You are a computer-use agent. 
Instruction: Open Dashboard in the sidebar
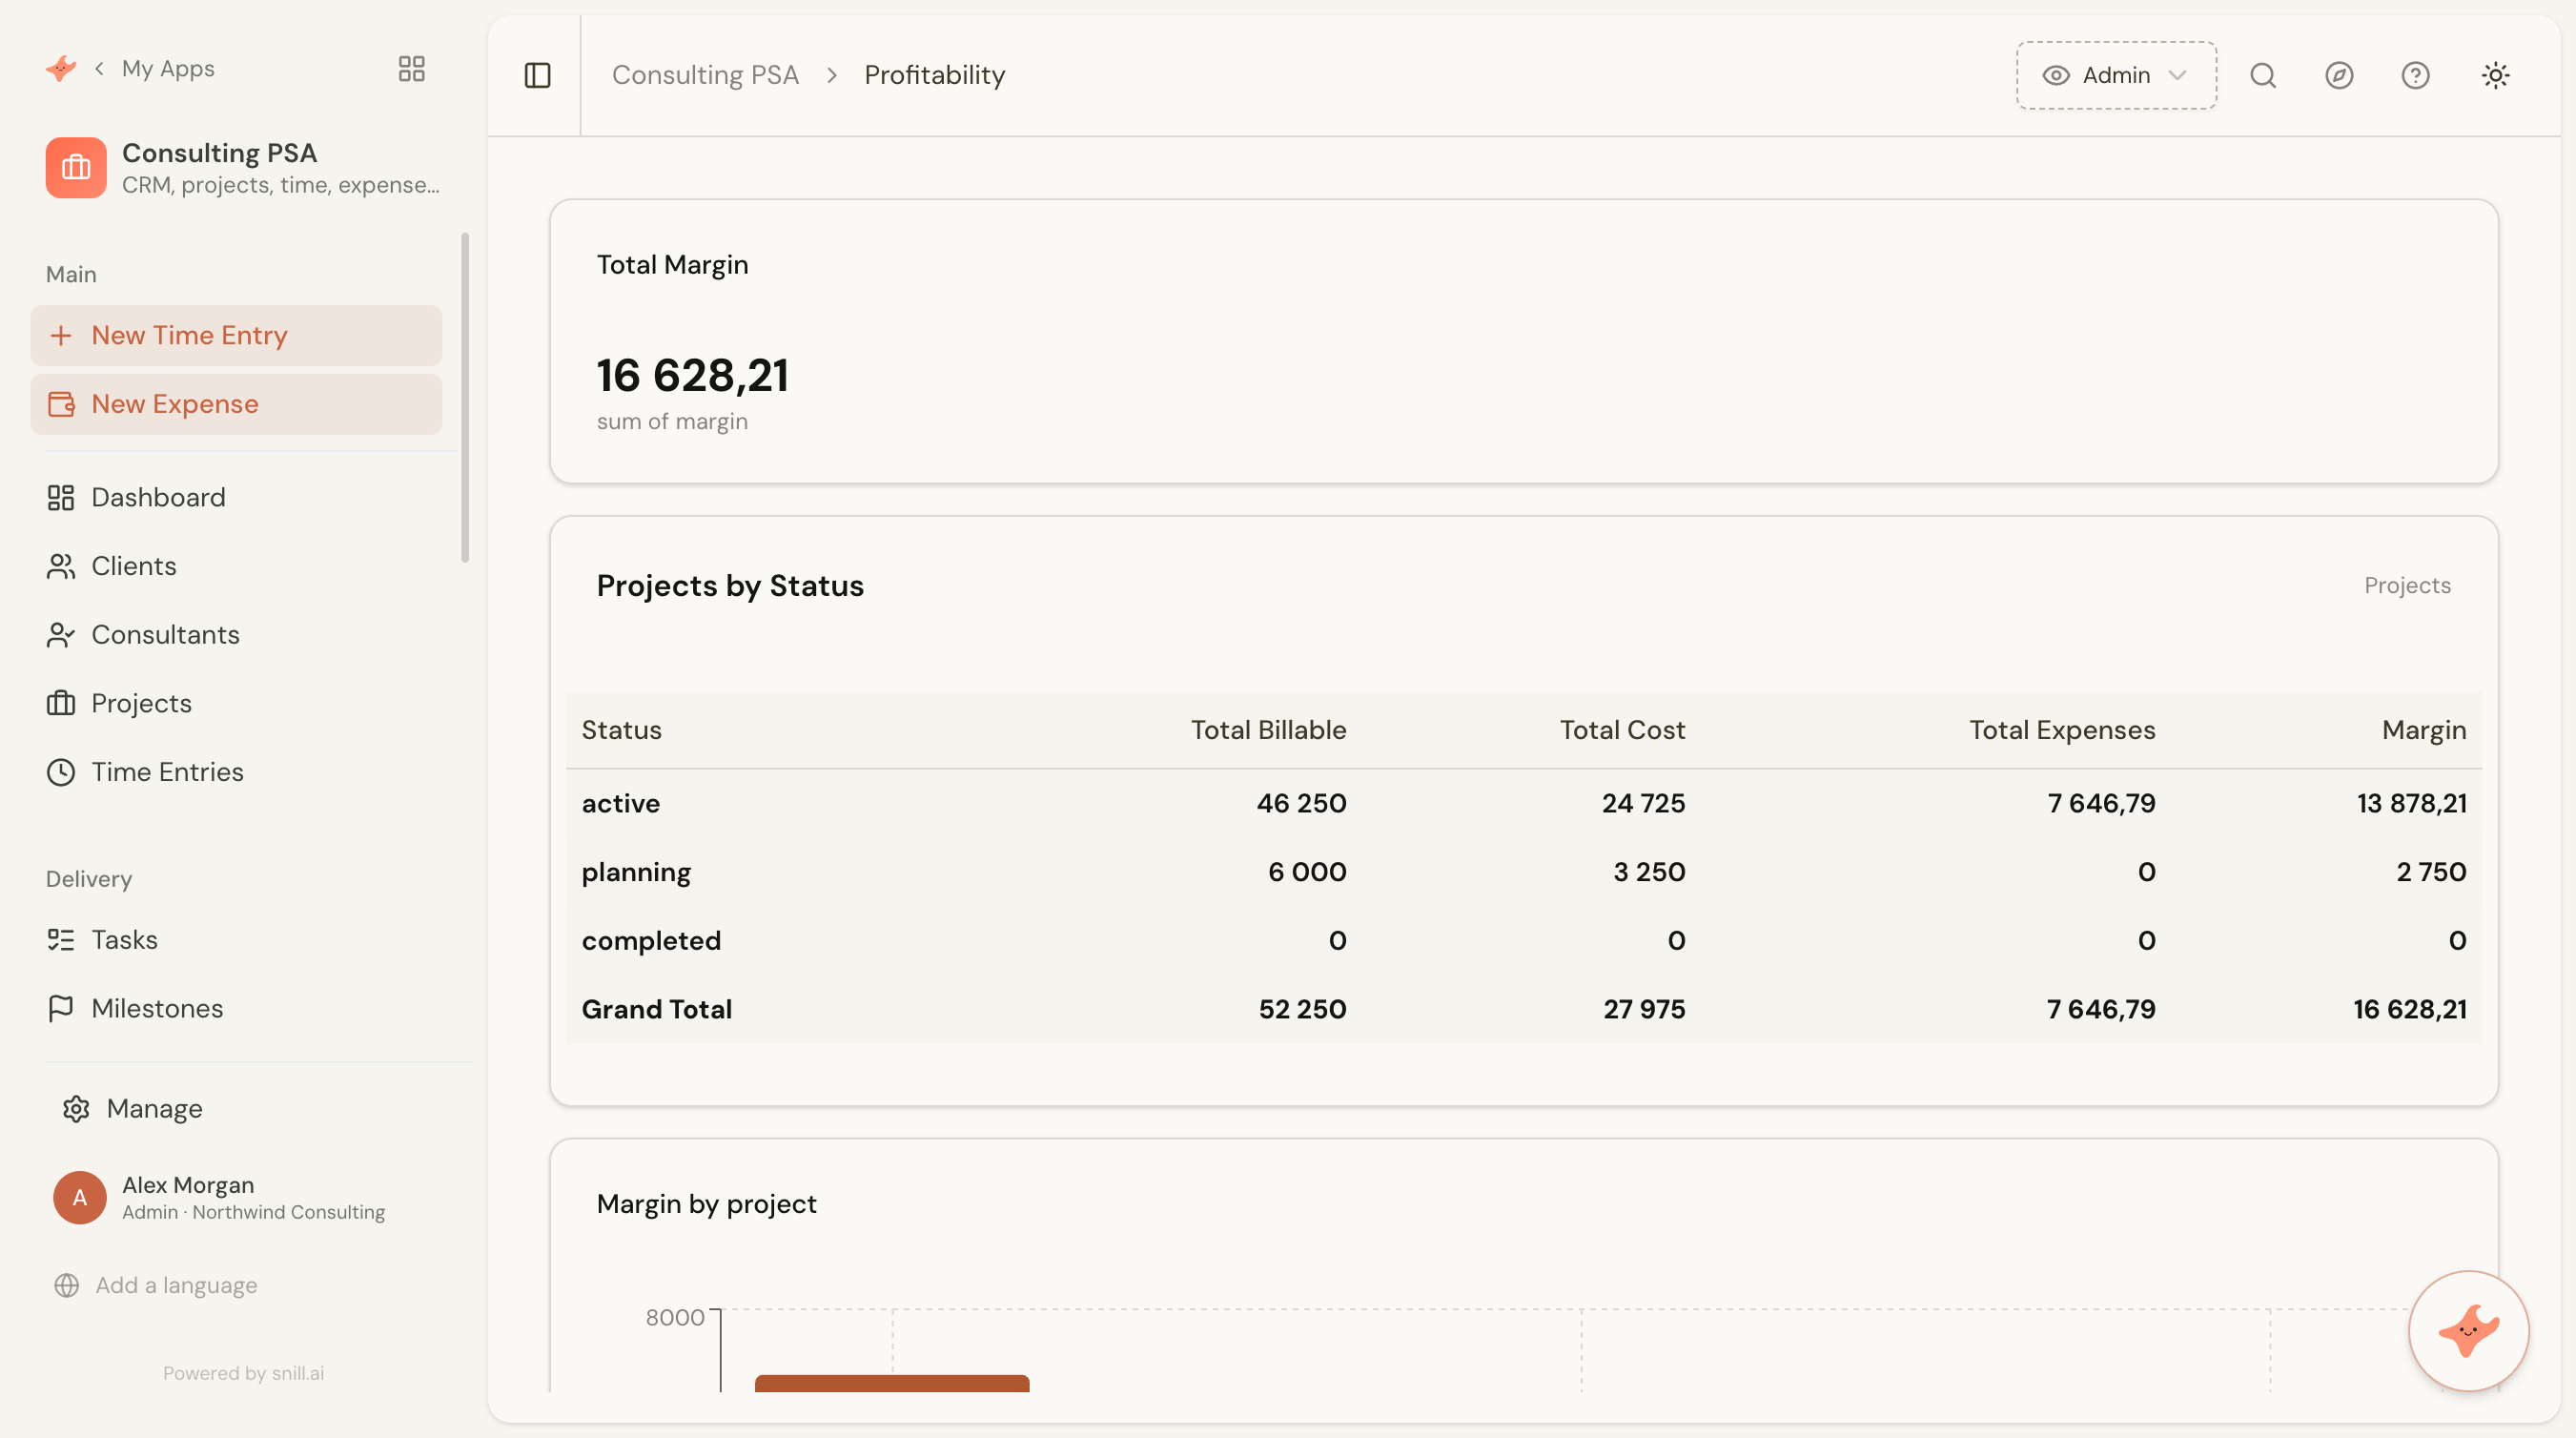point(236,497)
